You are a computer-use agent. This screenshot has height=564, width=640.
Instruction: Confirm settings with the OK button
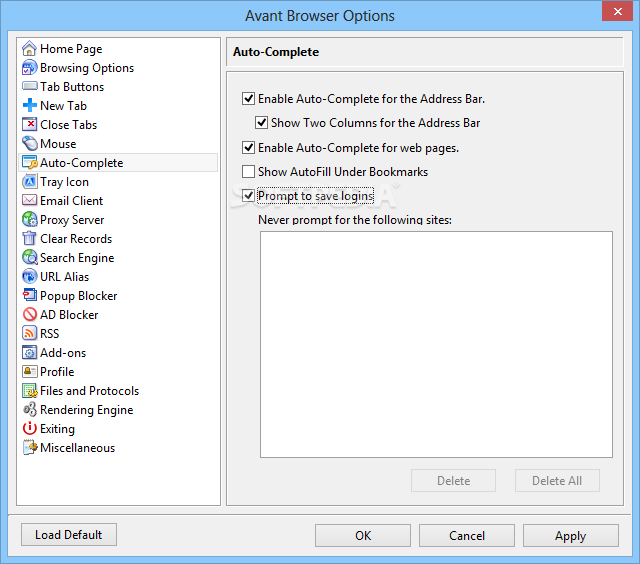tap(362, 535)
